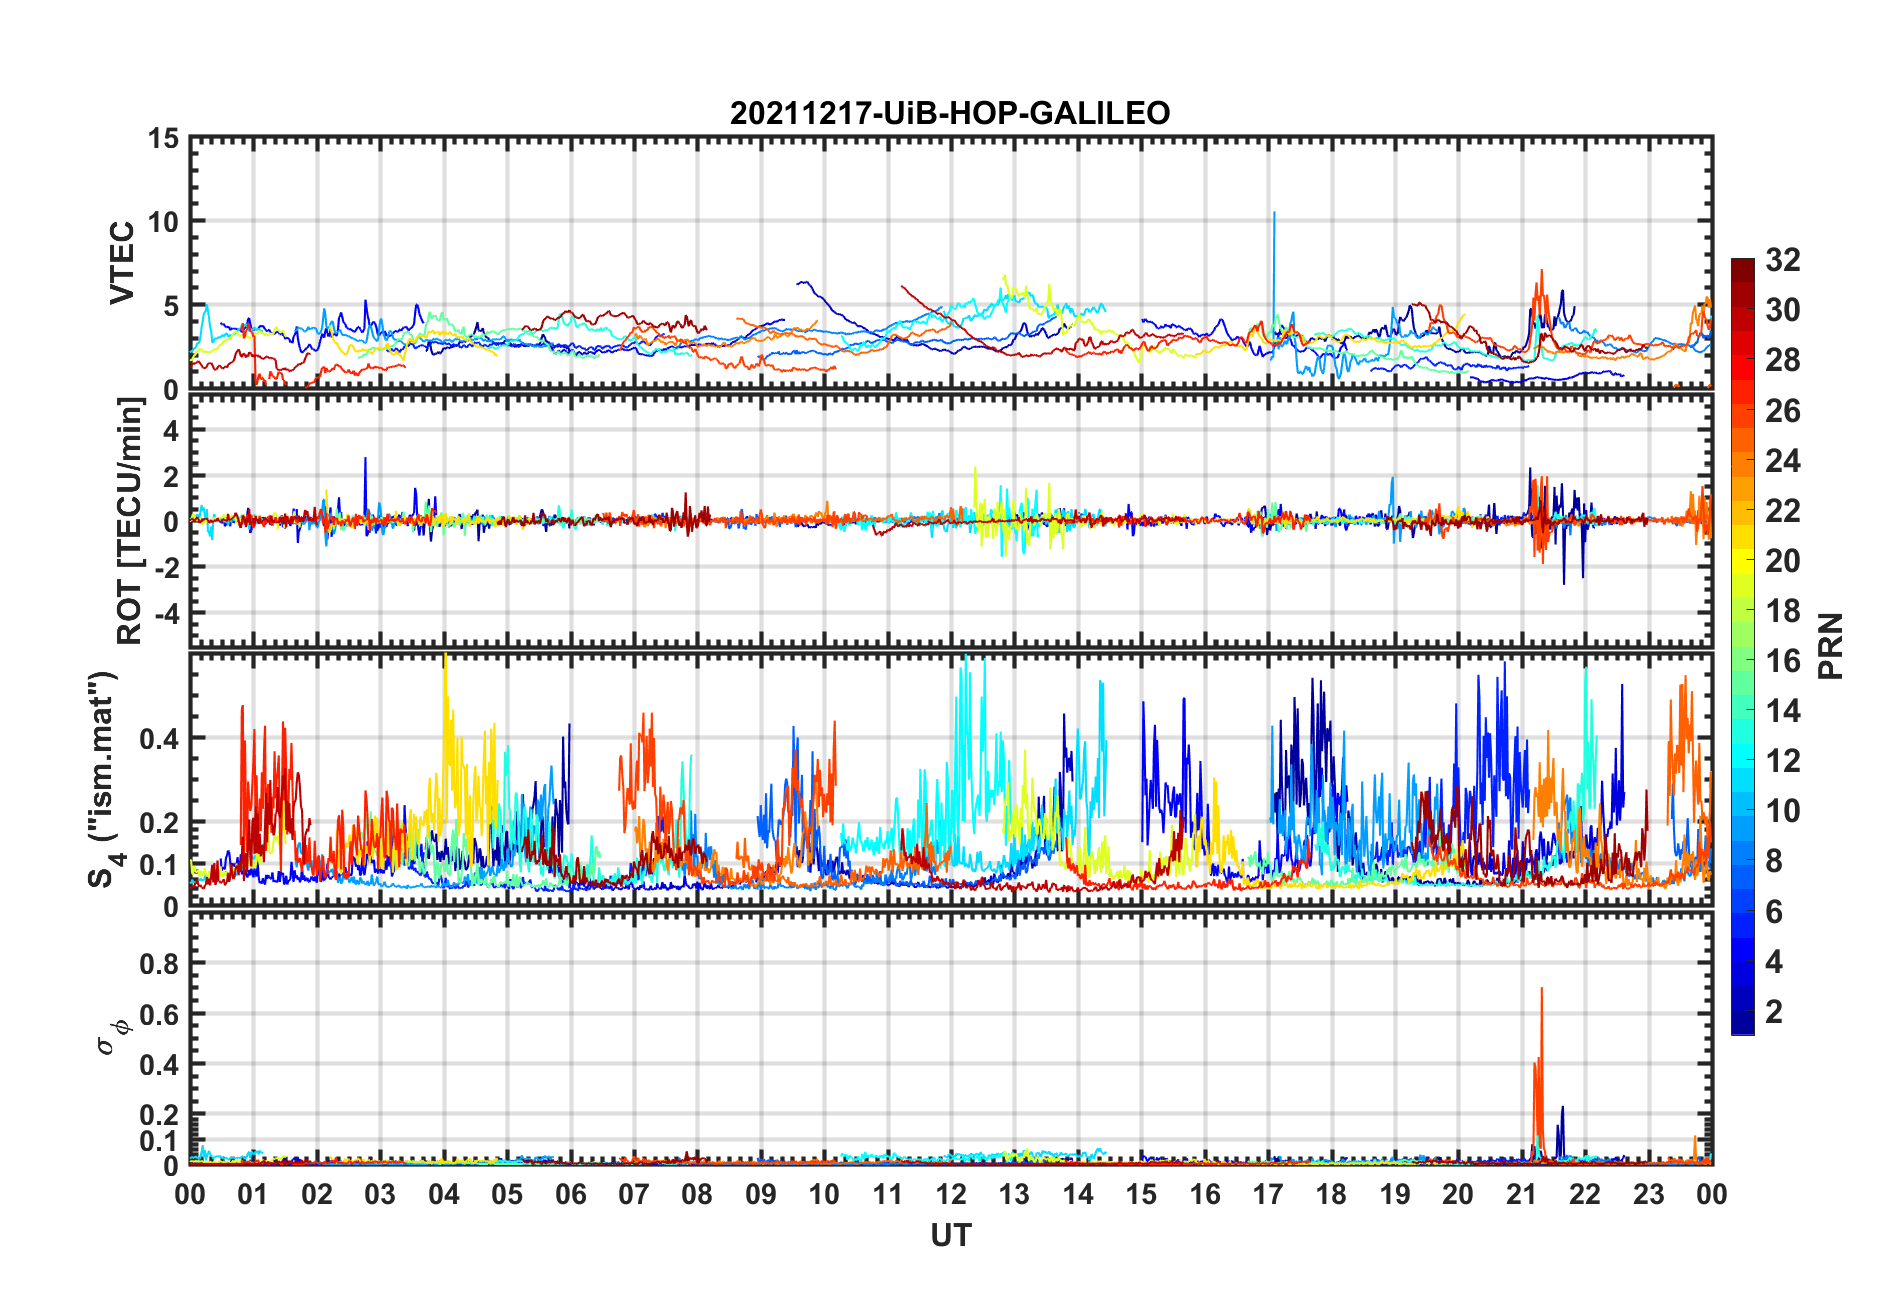
Task: Click VTEC axis tick label 15
Action: point(164,139)
